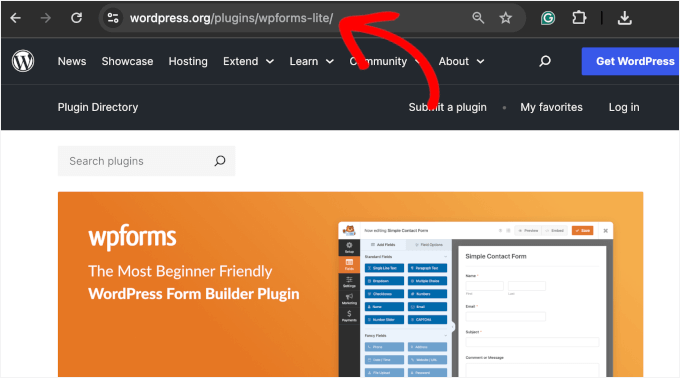Go back with the browser back arrow
680x378 pixels.
16,18
